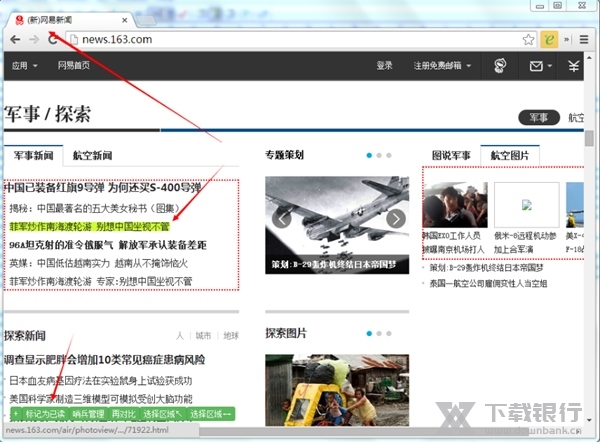Select second dot of 探索图片 carousel
The width and height of the screenshot is (600, 444).
click(x=379, y=334)
